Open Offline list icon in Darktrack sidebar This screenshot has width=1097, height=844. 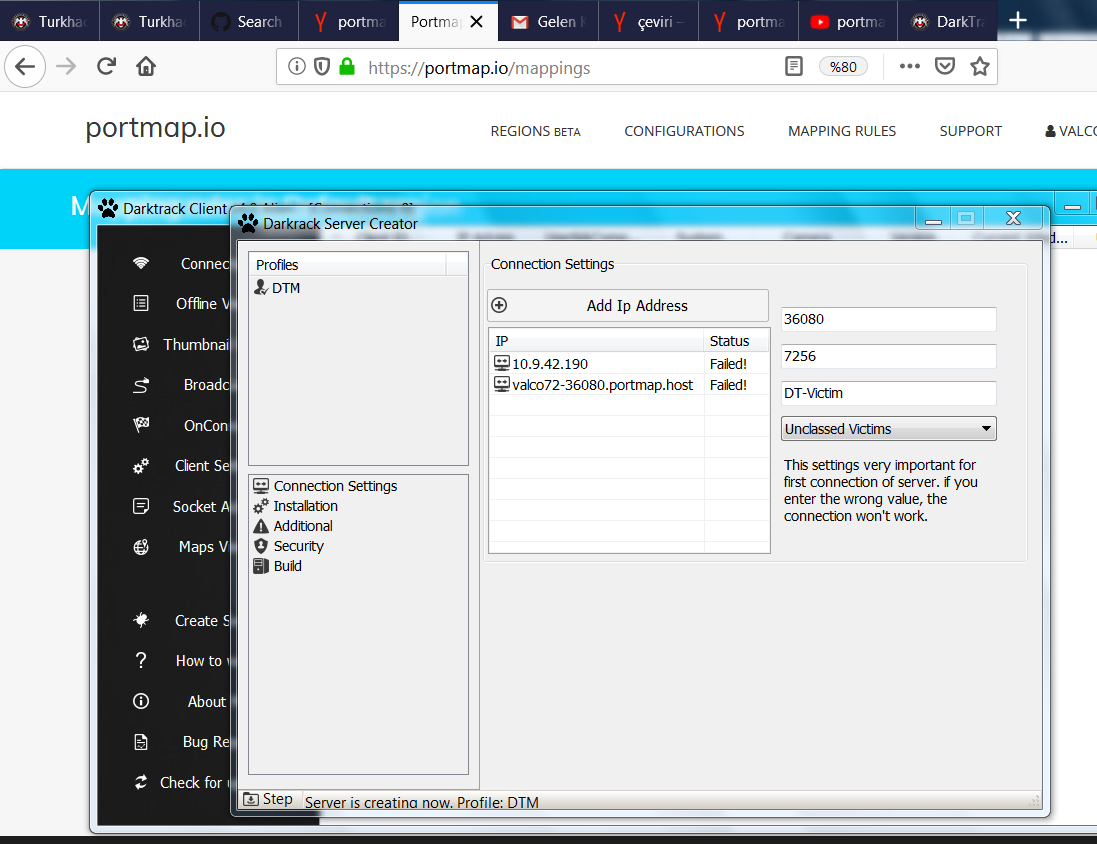(141, 303)
